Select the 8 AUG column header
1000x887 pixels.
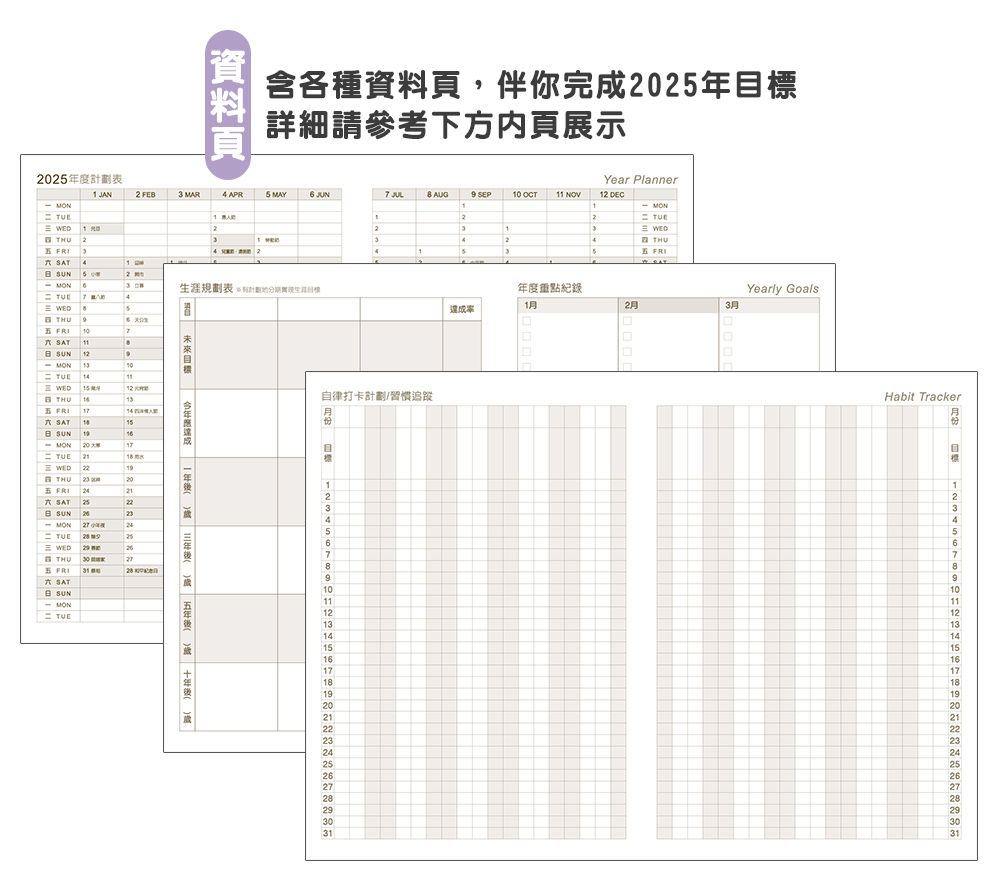438,194
